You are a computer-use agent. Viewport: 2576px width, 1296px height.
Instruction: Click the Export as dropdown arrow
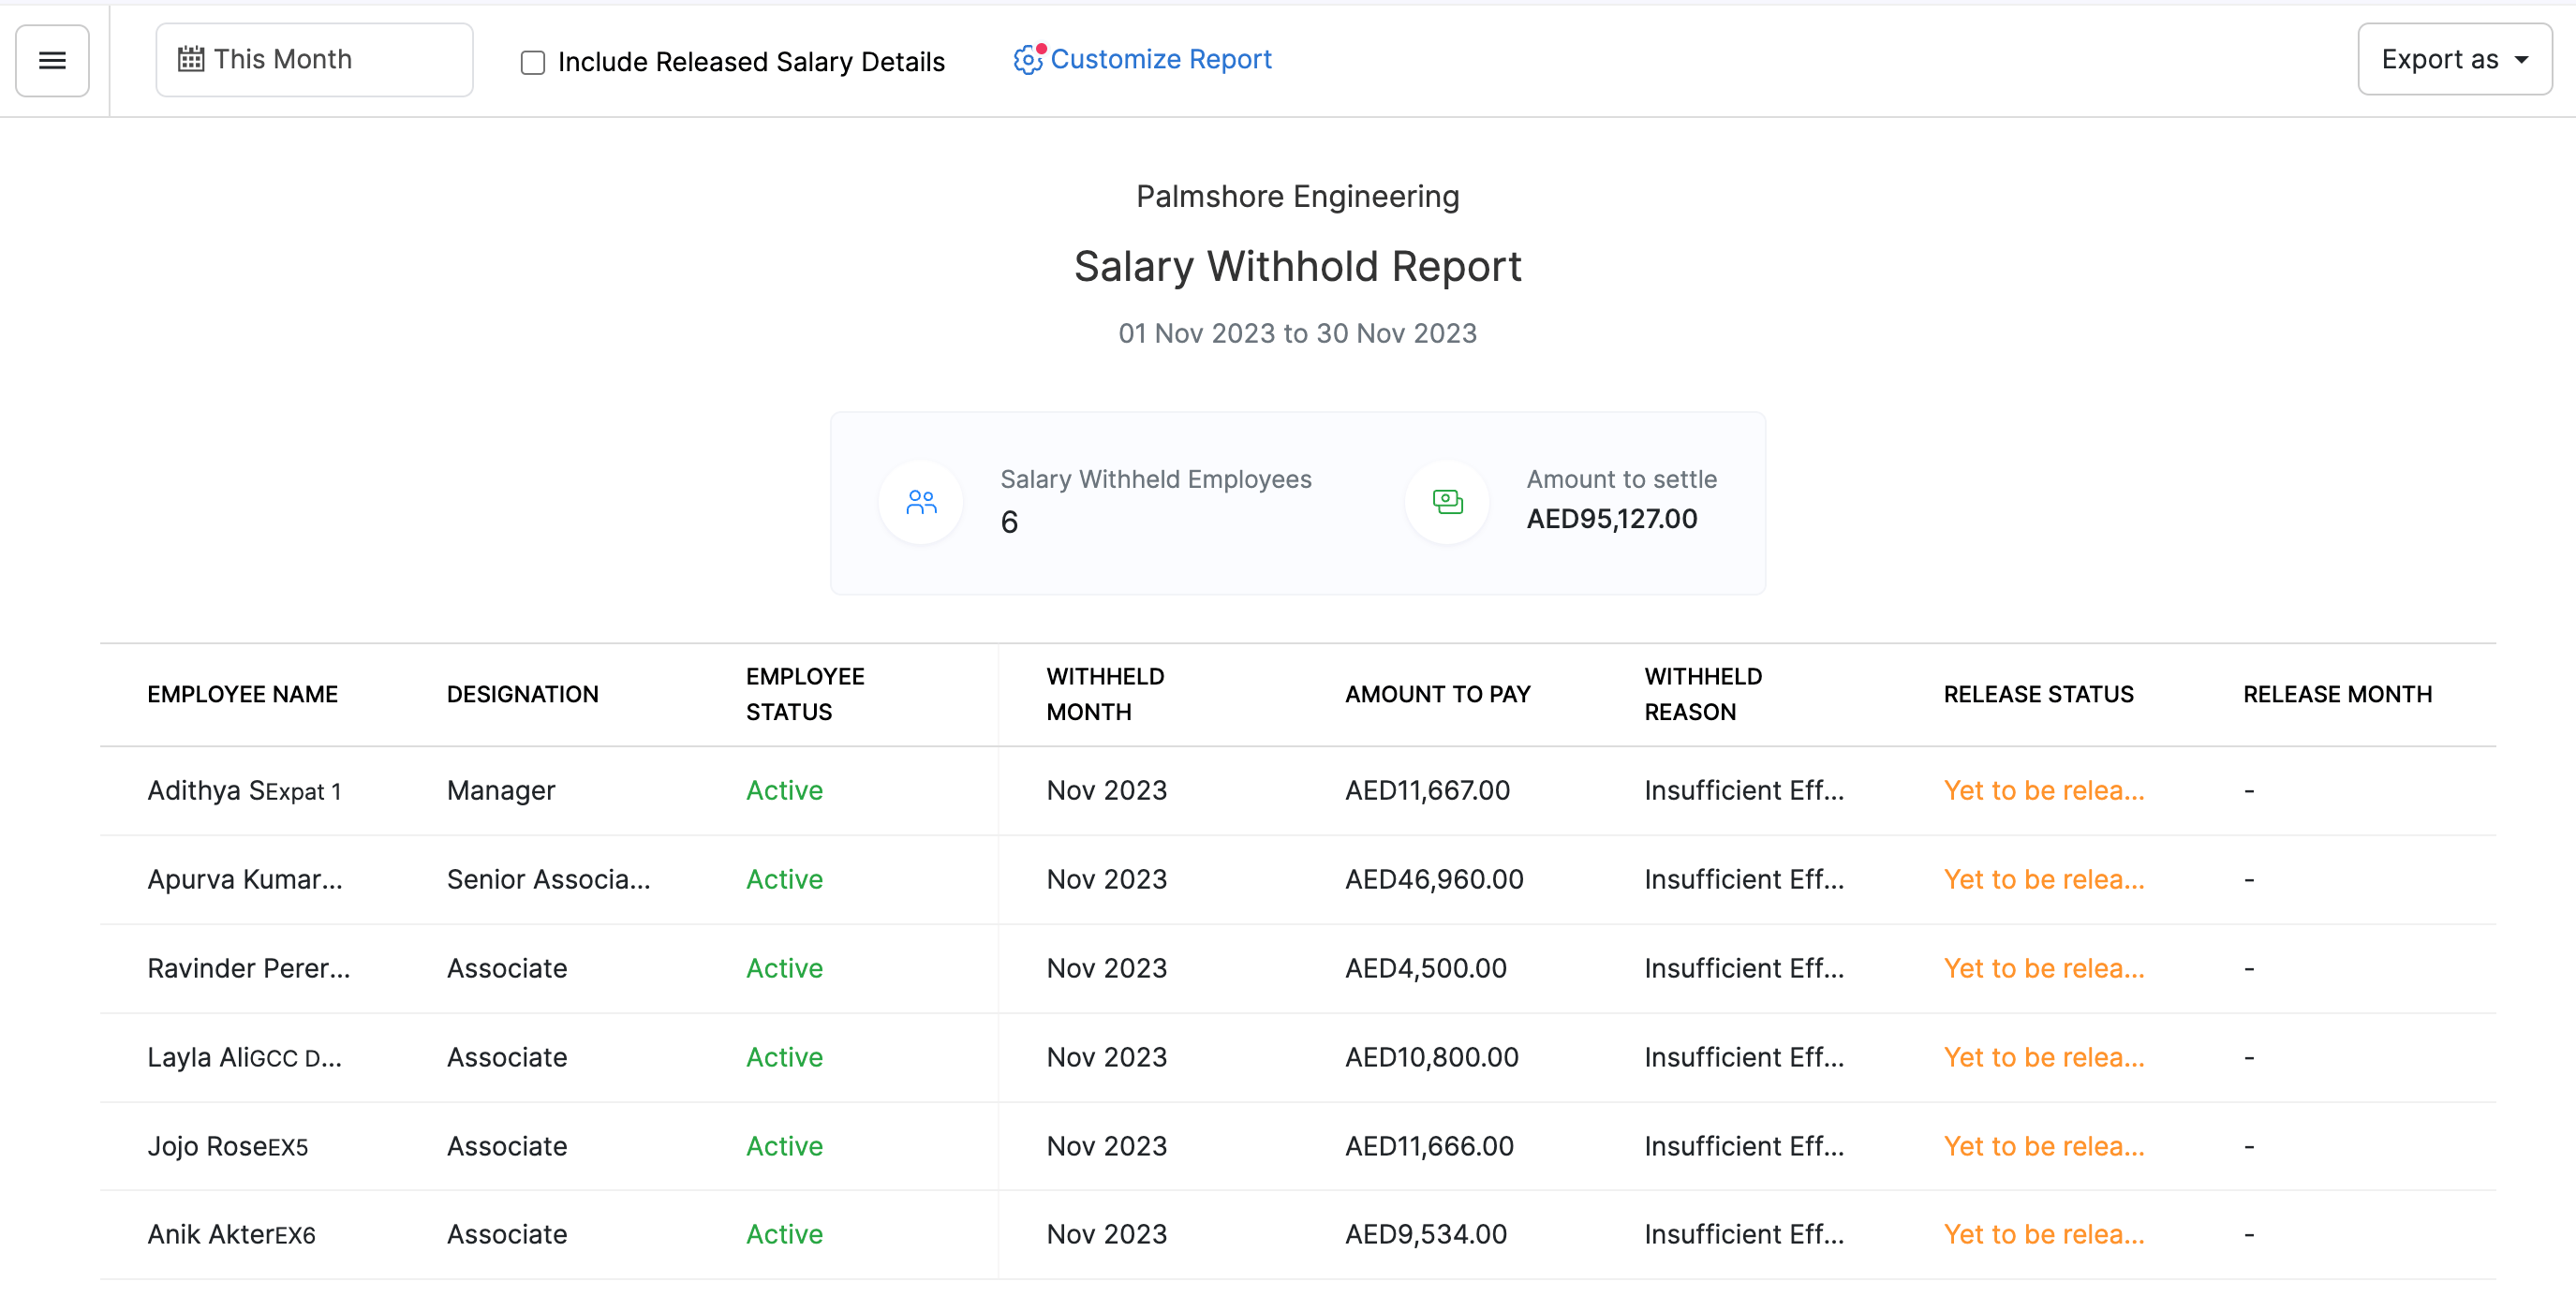pyautogui.click(x=2521, y=60)
